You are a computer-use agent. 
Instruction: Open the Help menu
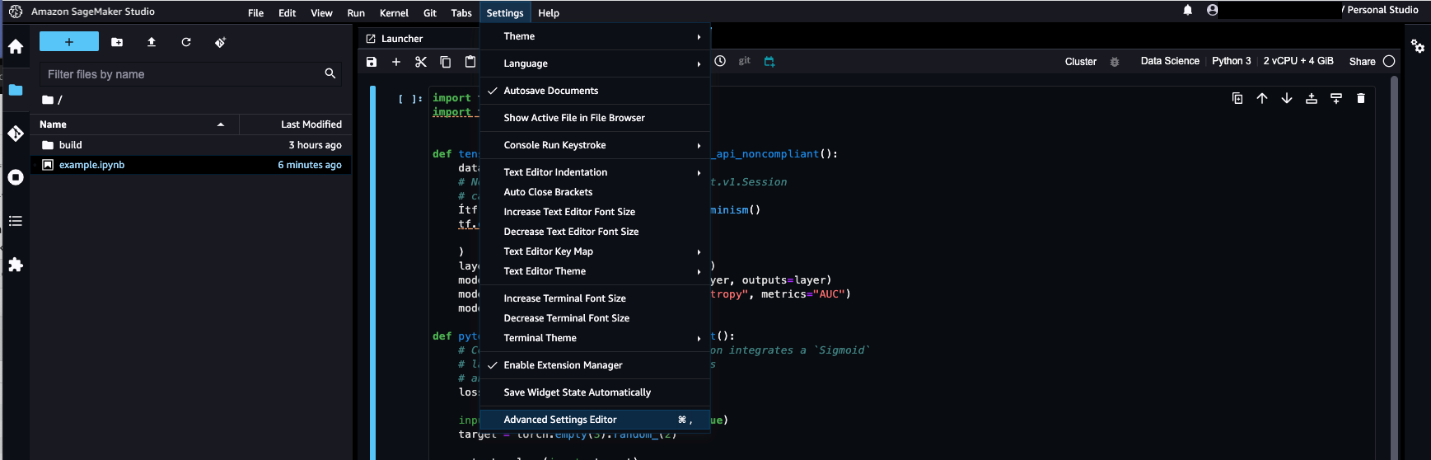[x=548, y=13]
